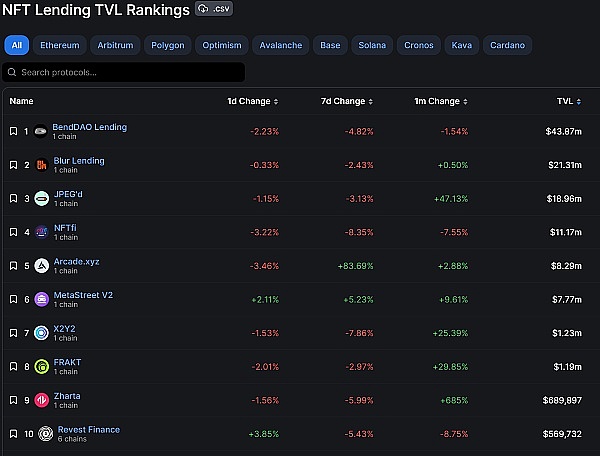Click the NFTfi logo icon

click(x=41, y=232)
